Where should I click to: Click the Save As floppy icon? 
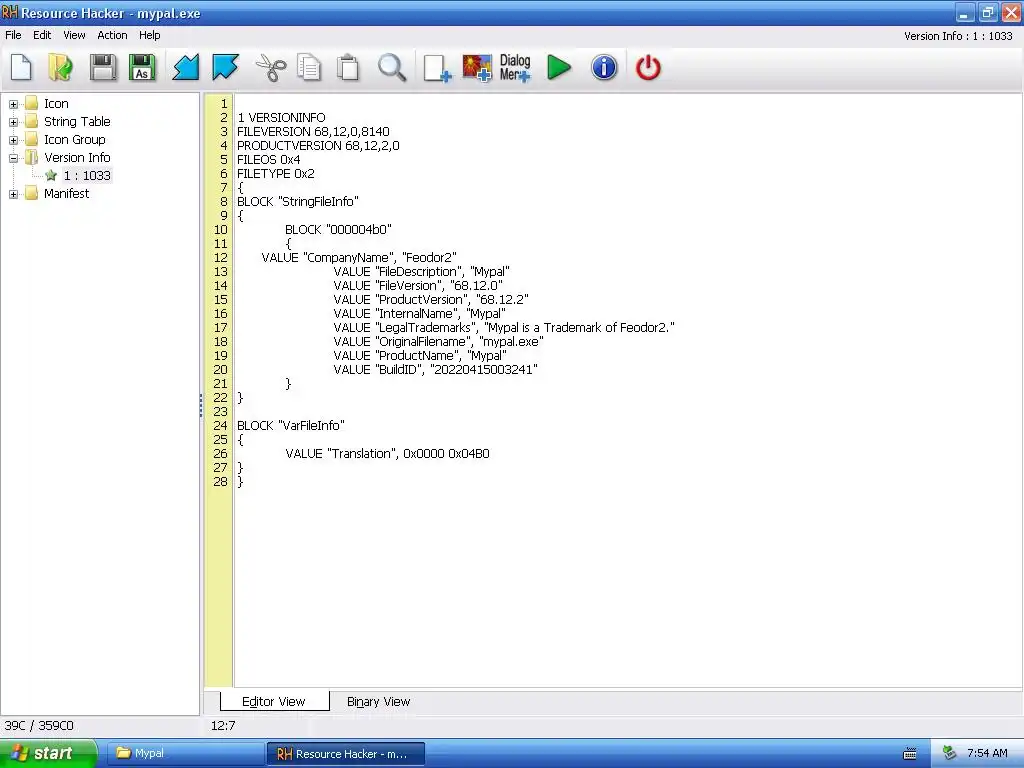point(142,67)
